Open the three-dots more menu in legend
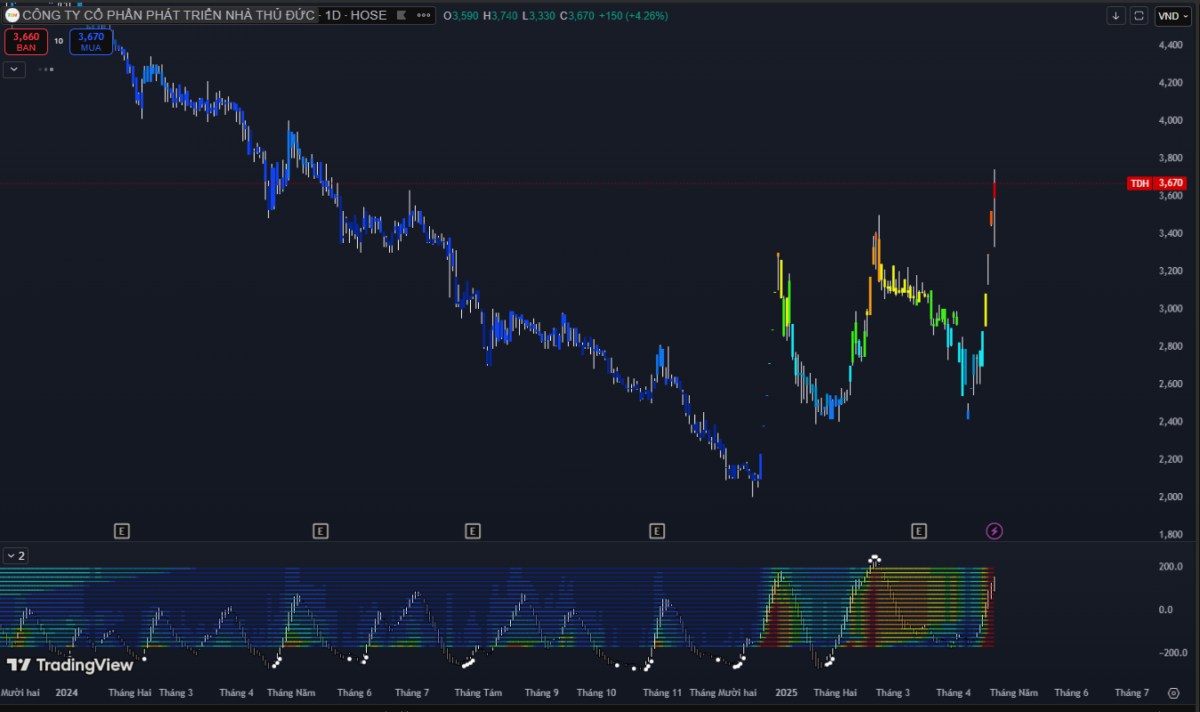 point(424,16)
